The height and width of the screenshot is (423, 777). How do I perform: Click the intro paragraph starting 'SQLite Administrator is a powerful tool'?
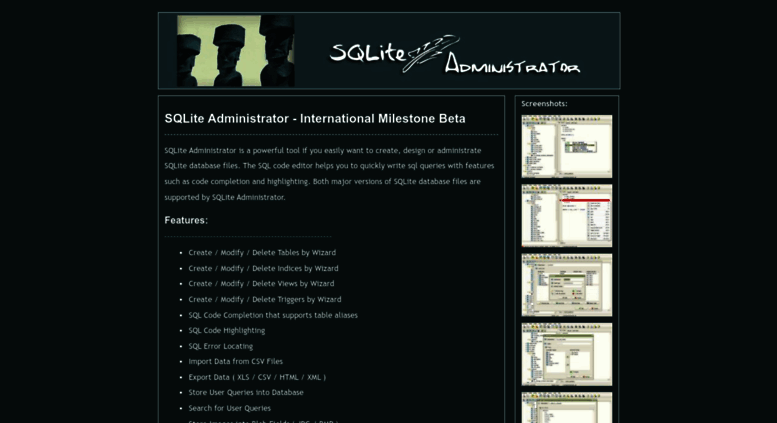[330, 174]
